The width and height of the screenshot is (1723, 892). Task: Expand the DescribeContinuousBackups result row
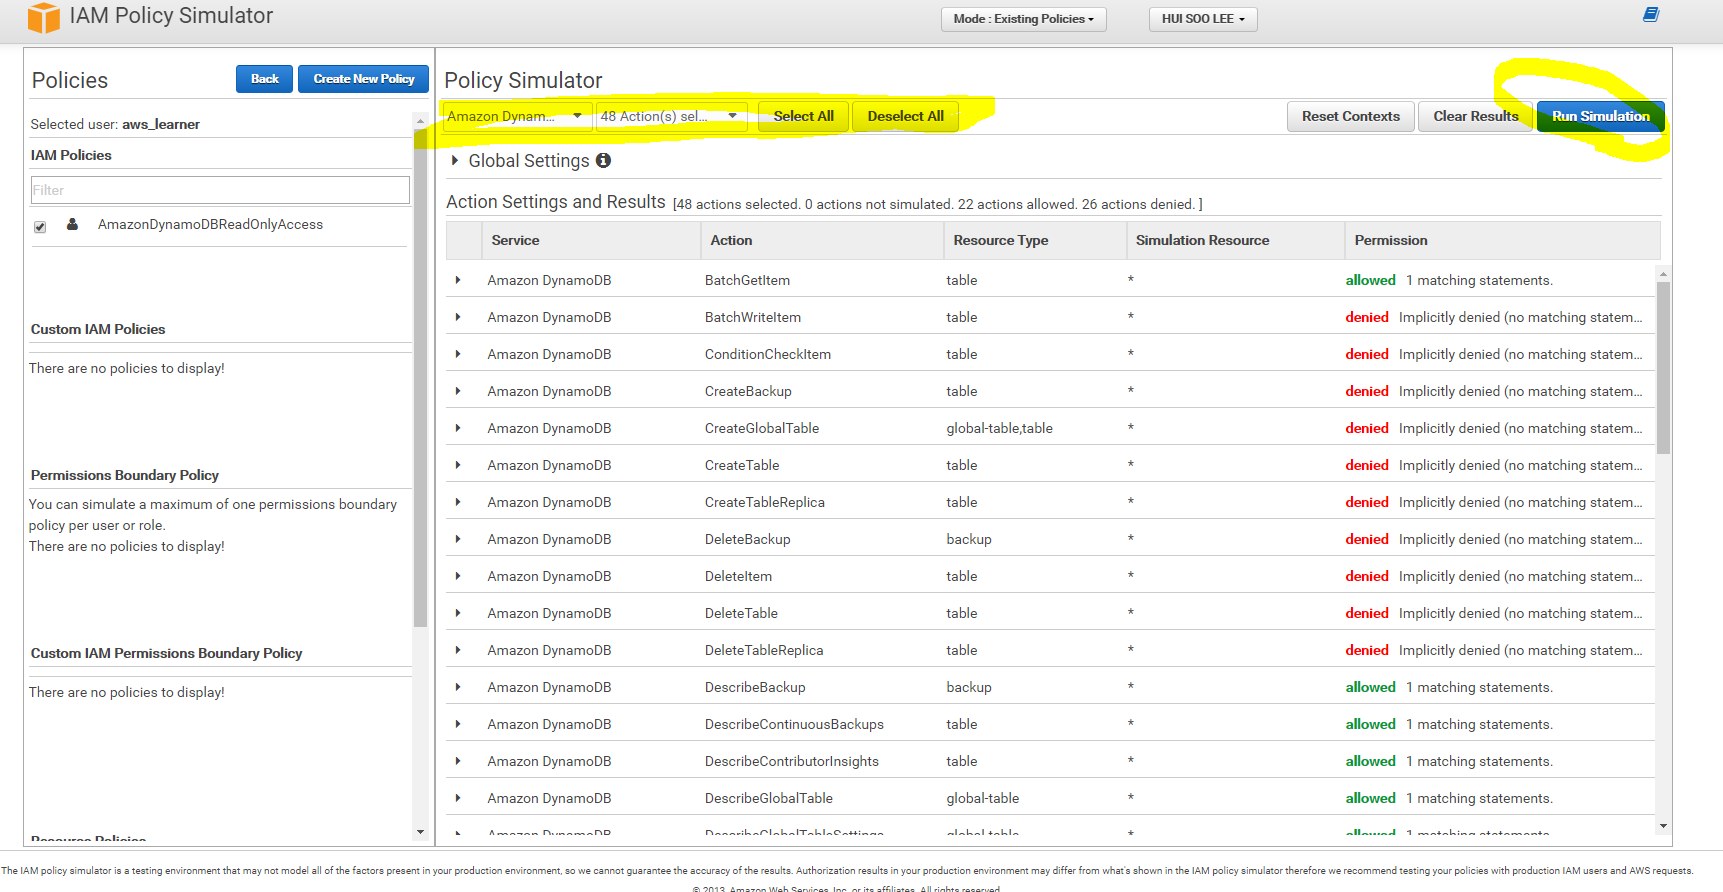458,724
